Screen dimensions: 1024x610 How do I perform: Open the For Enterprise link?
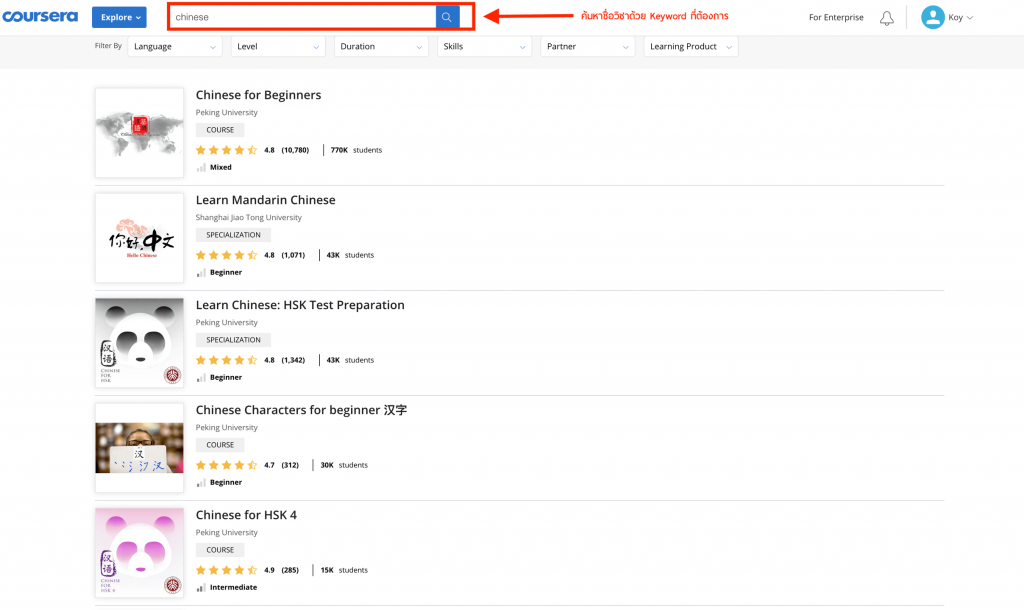pos(836,18)
